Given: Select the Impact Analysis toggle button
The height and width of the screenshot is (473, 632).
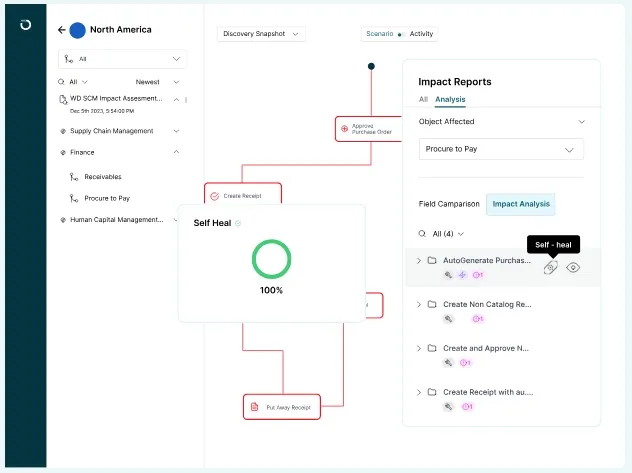Looking at the screenshot, I should 520,204.
